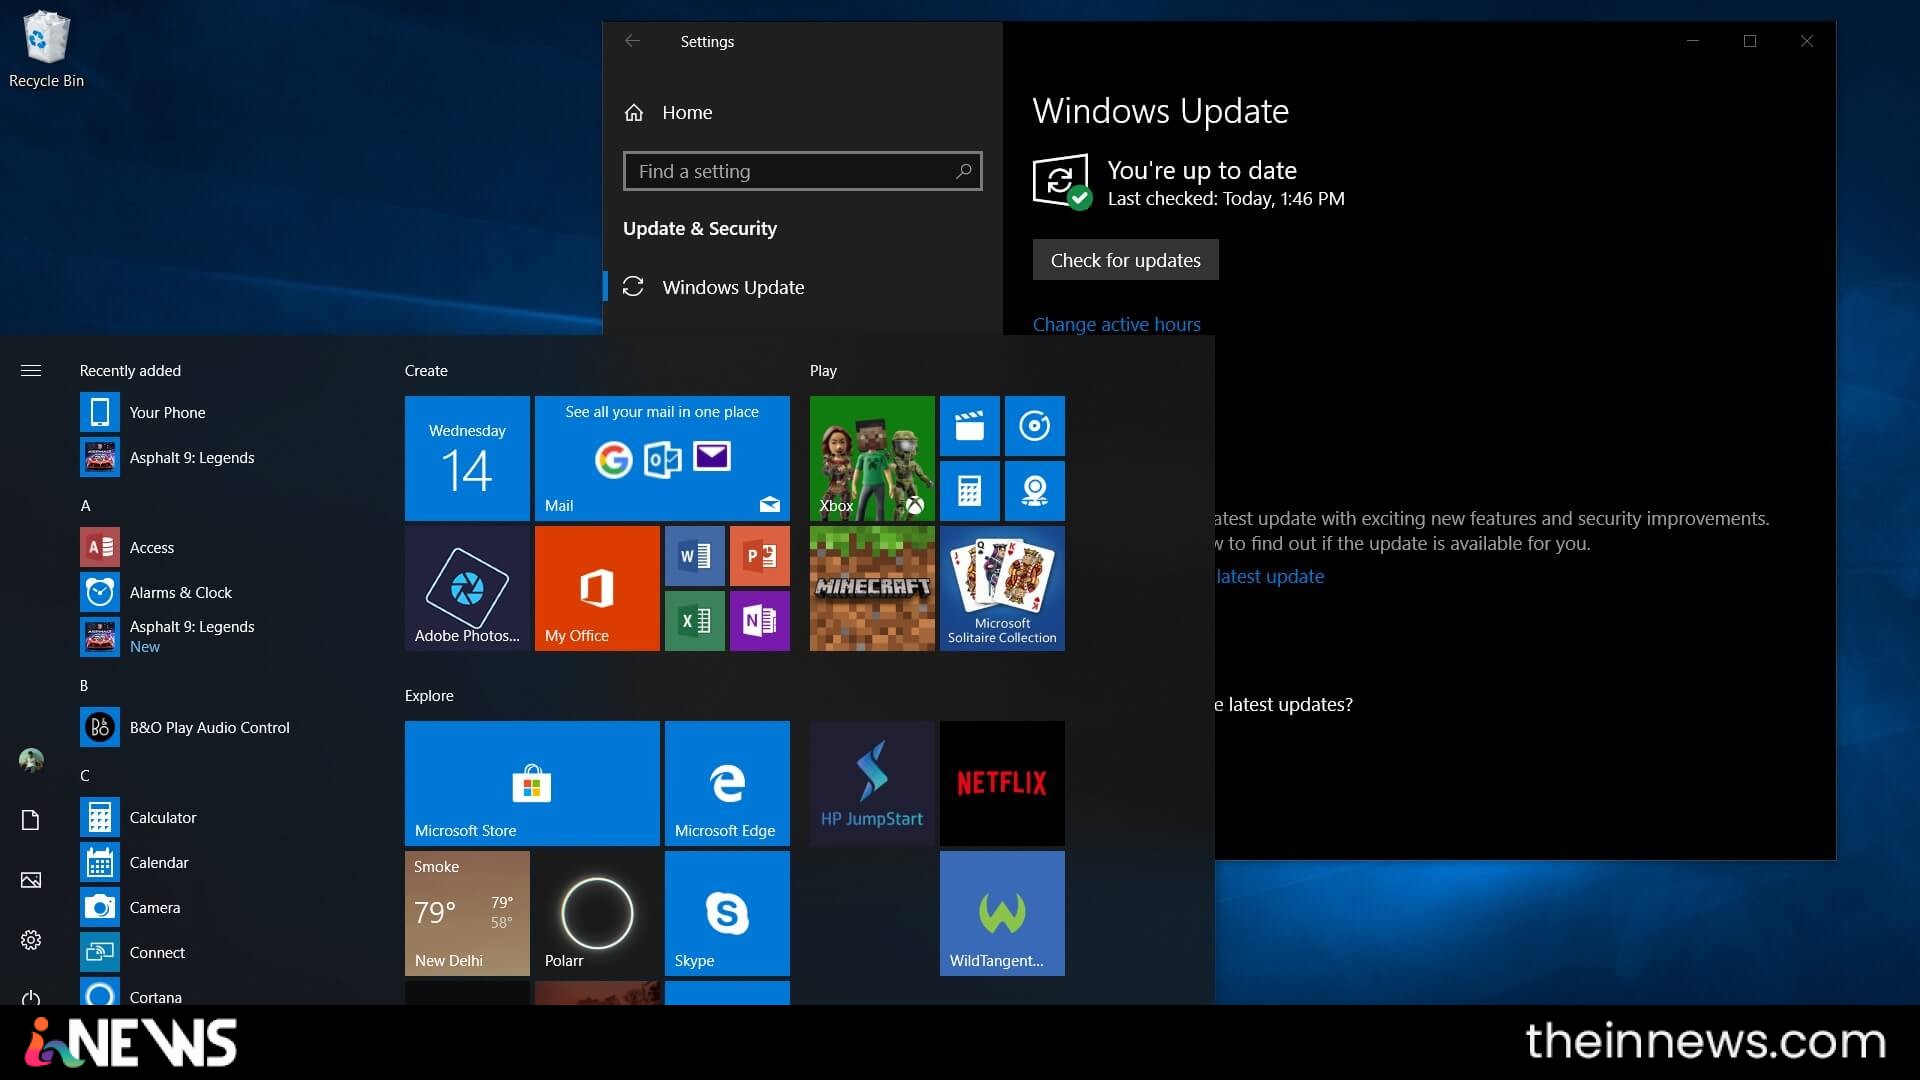The image size is (1920, 1080).
Task: Open the My Office tile
Action: tap(597, 588)
